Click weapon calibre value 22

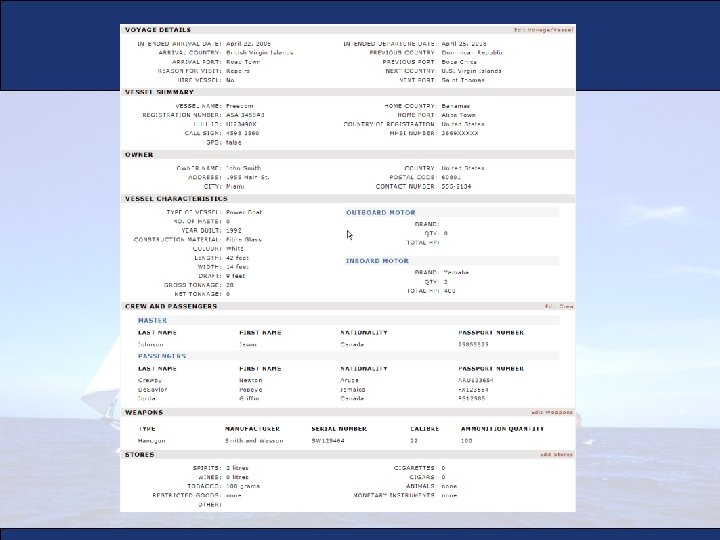click(x=414, y=441)
